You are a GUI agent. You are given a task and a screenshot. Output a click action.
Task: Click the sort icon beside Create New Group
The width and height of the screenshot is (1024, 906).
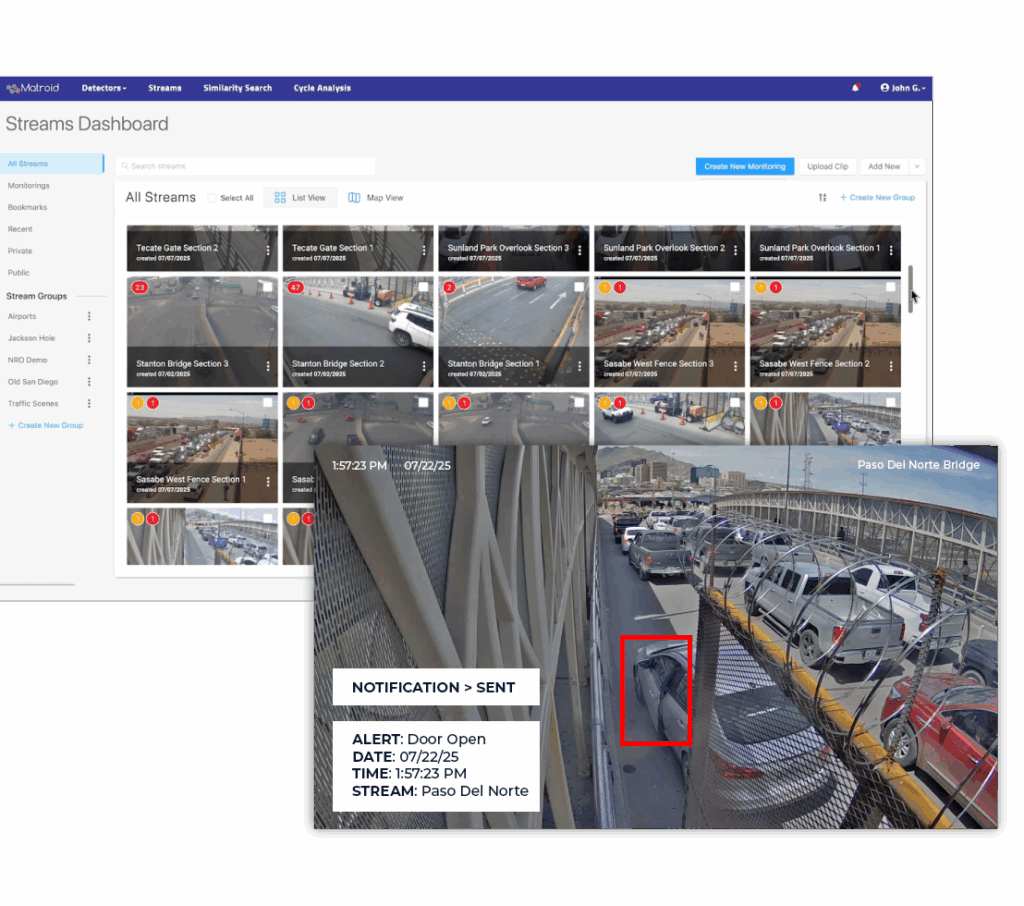pyautogui.click(x=822, y=198)
